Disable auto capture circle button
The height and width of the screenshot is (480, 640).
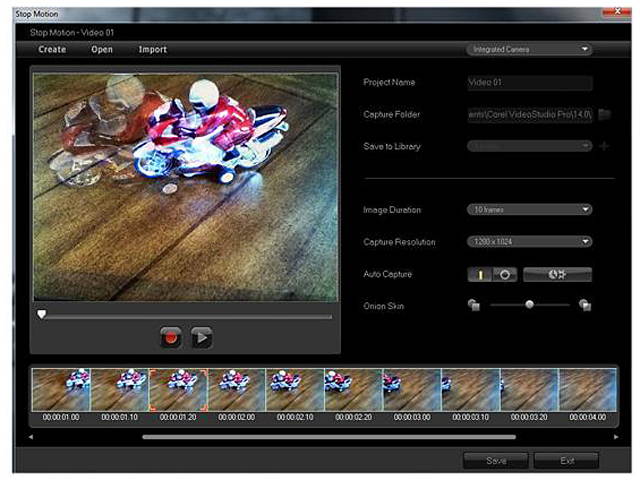(505, 274)
